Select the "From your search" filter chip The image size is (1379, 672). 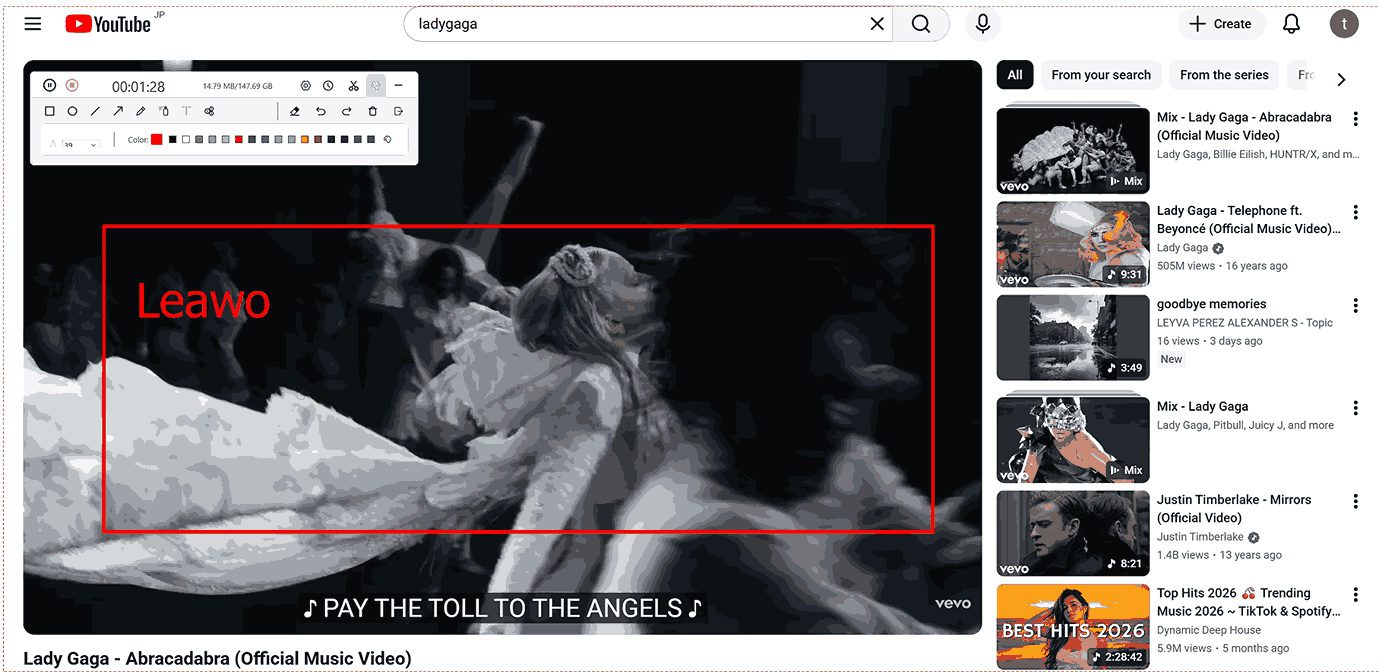pyautogui.click(x=1100, y=75)
